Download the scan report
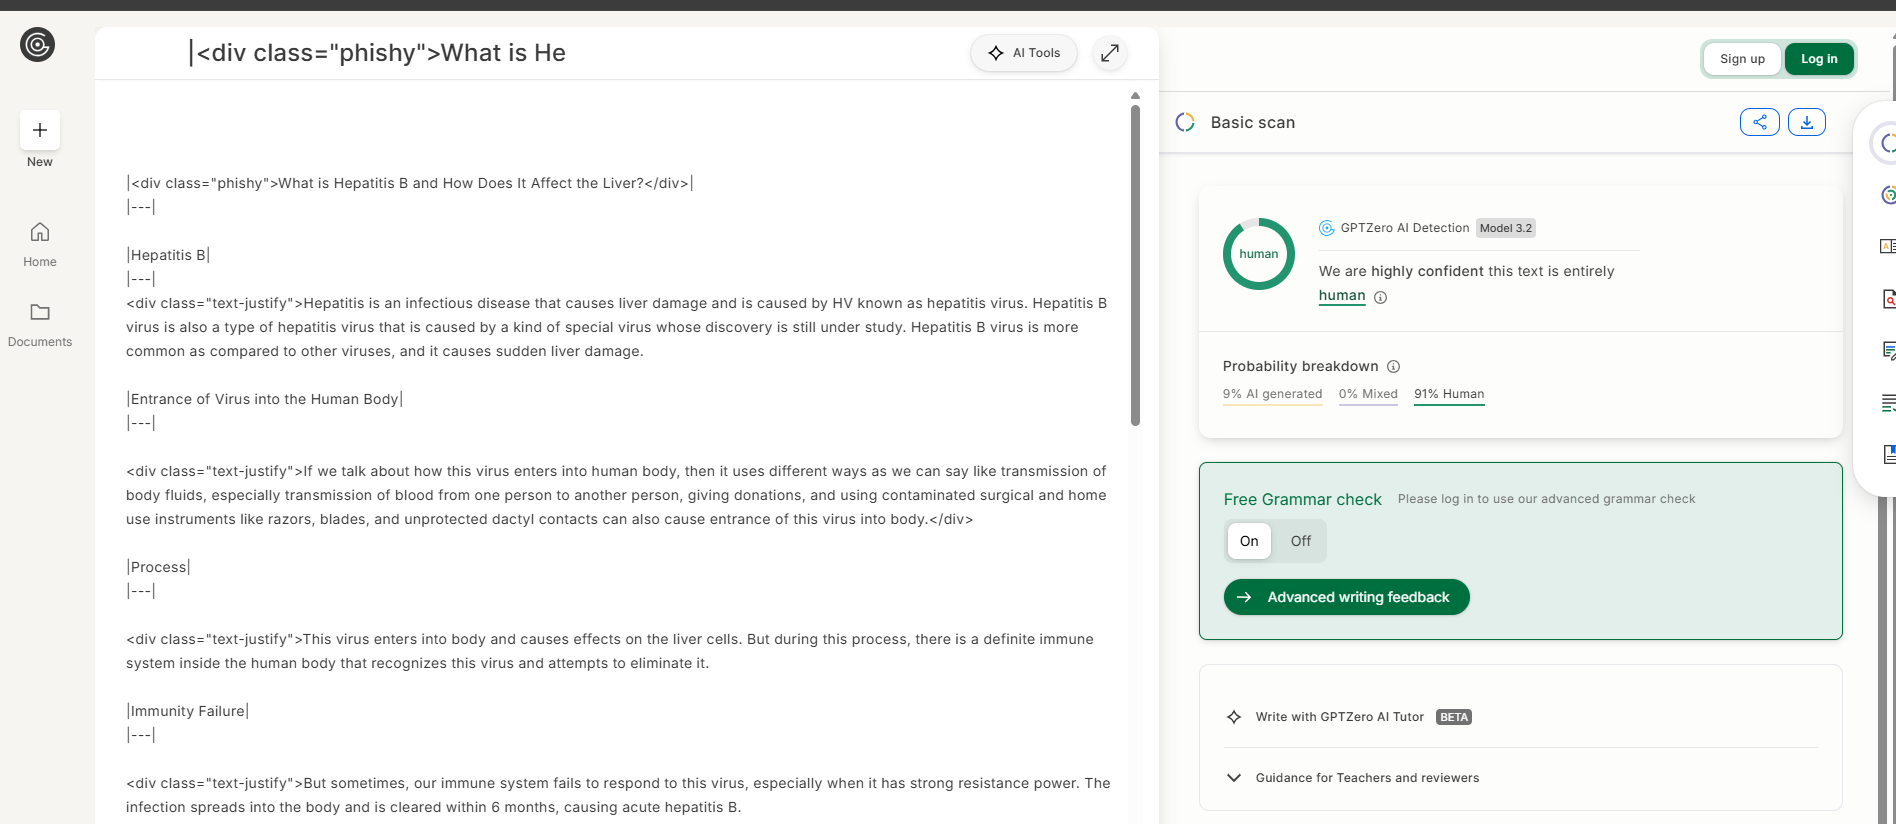 (x=1807, y=122)
